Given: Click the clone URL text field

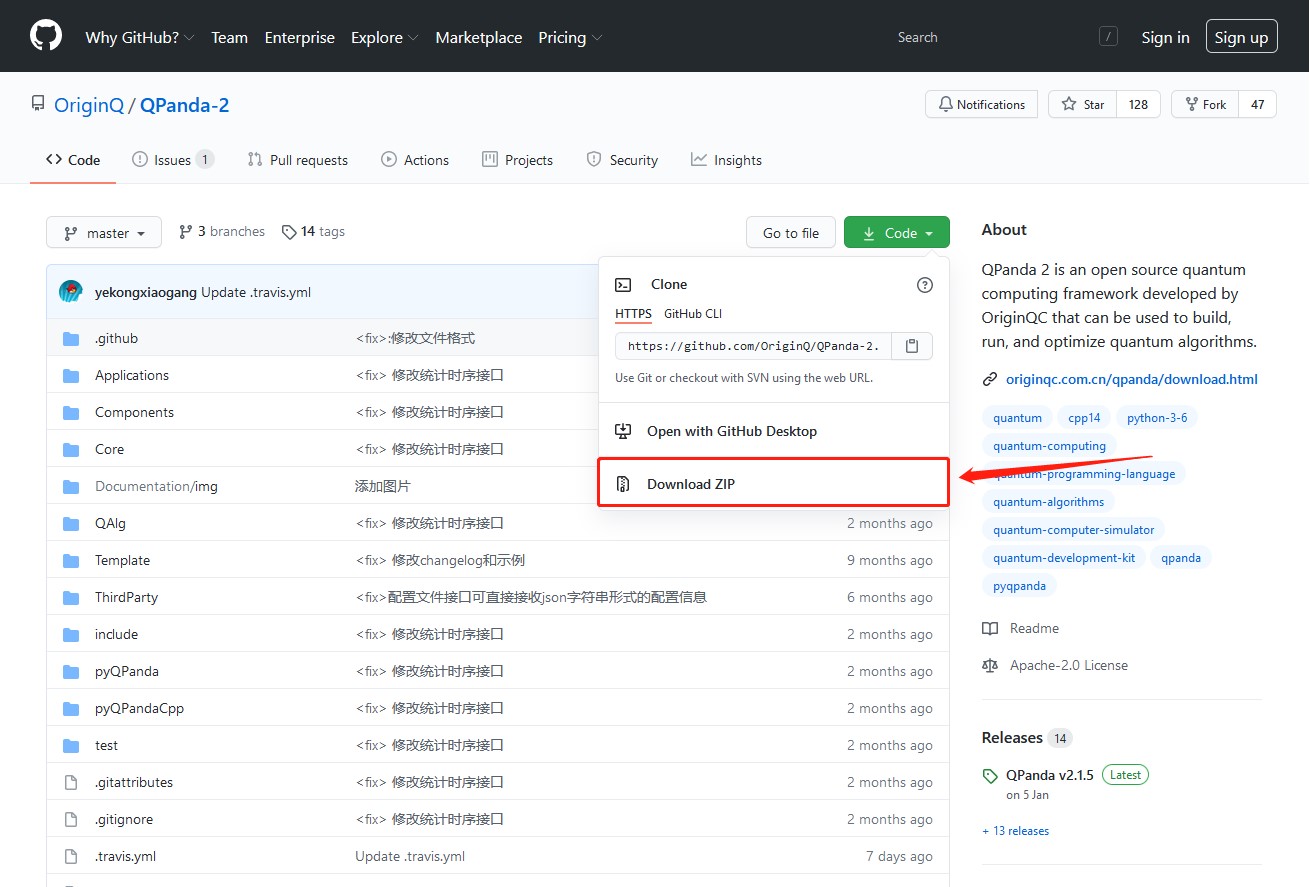Looking at the screenshot, I should click(753, 346).
